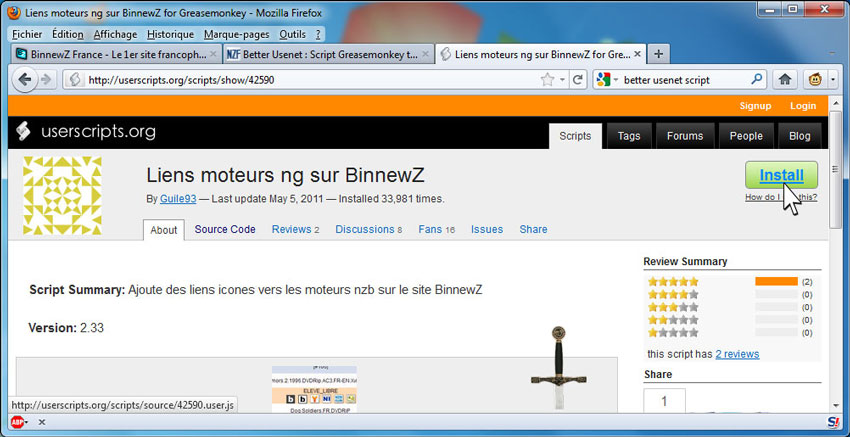850x437 pixels.
Task: Open a new tab with plus button
Action: [x=658, y=54]
